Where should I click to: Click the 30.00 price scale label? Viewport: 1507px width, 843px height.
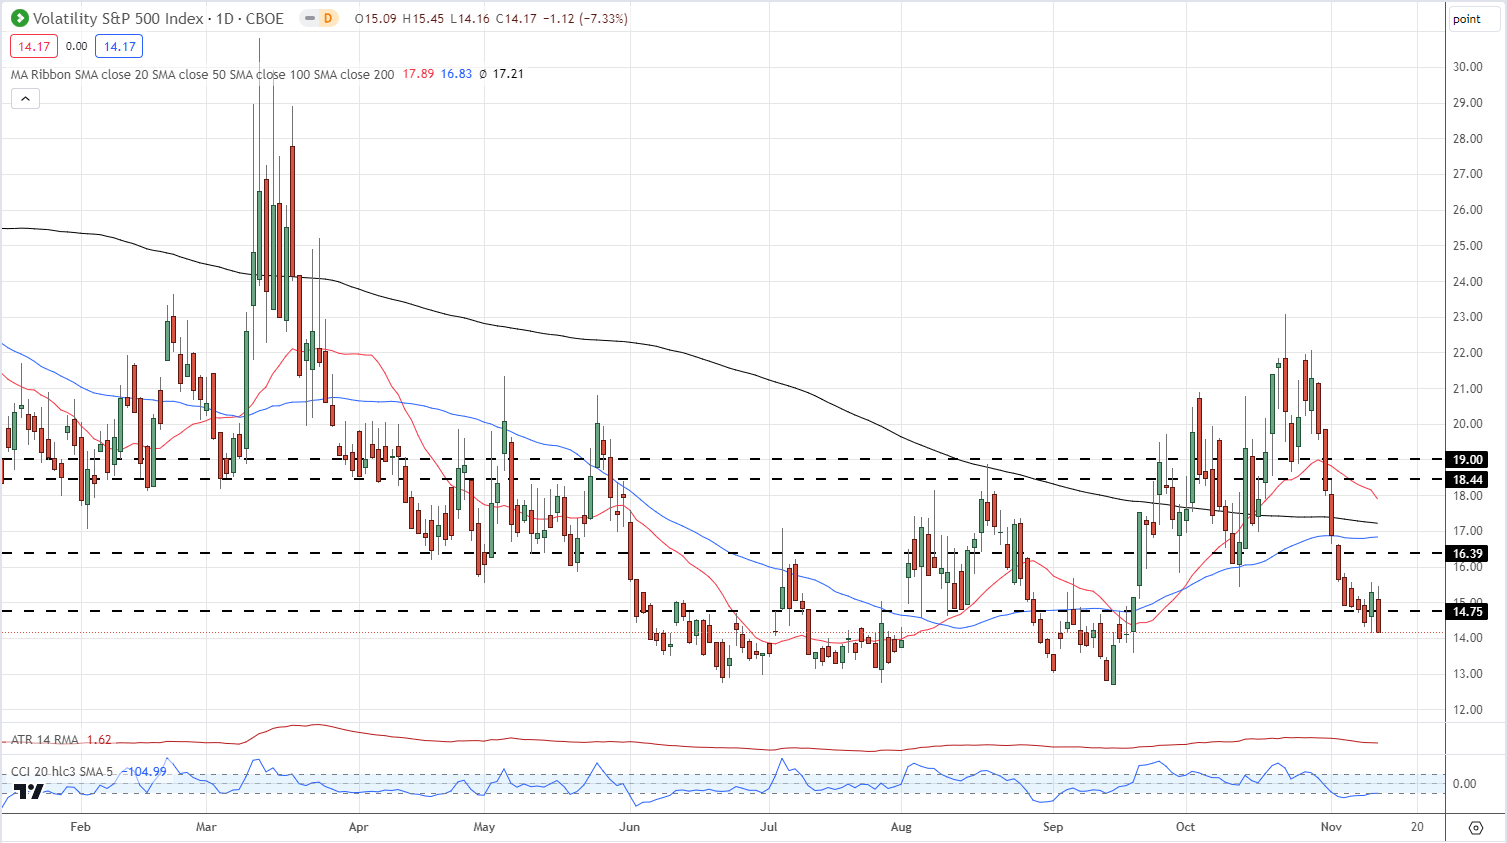(x=1467, y=67)
